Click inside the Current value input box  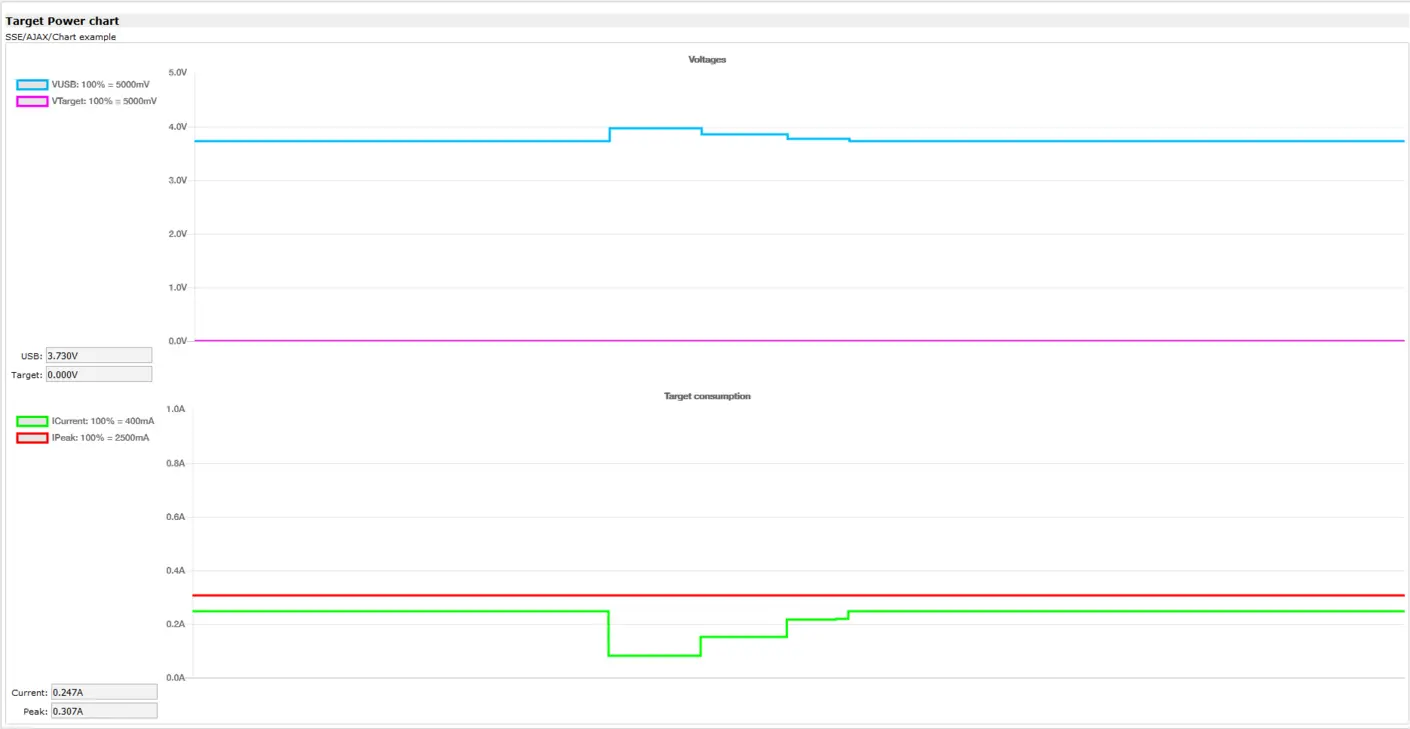coord(104,691)
